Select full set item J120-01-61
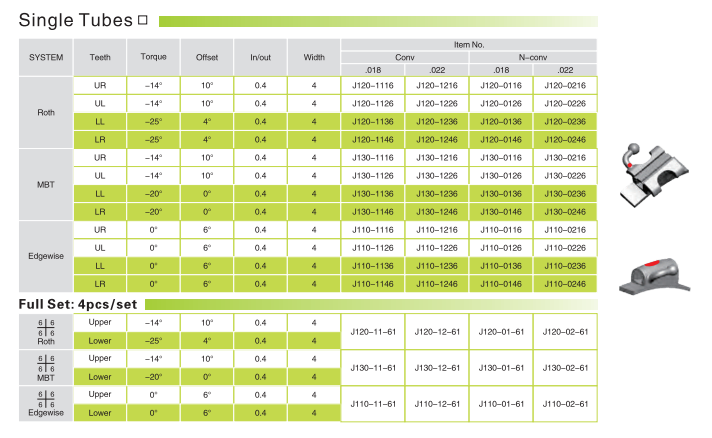 tap(501, 332)
